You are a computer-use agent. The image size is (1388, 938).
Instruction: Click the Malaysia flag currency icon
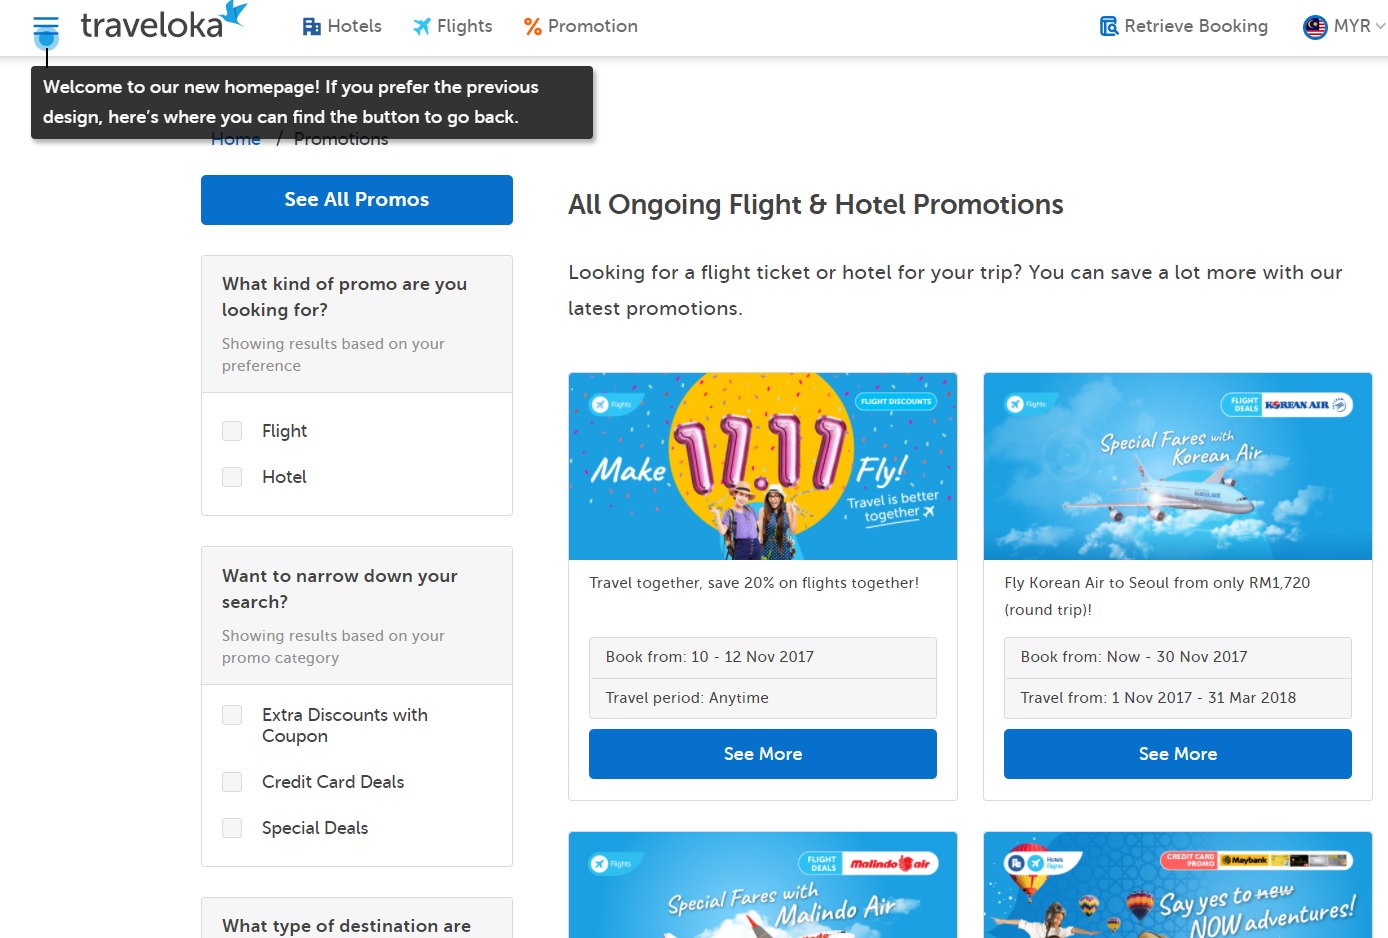1315,27
